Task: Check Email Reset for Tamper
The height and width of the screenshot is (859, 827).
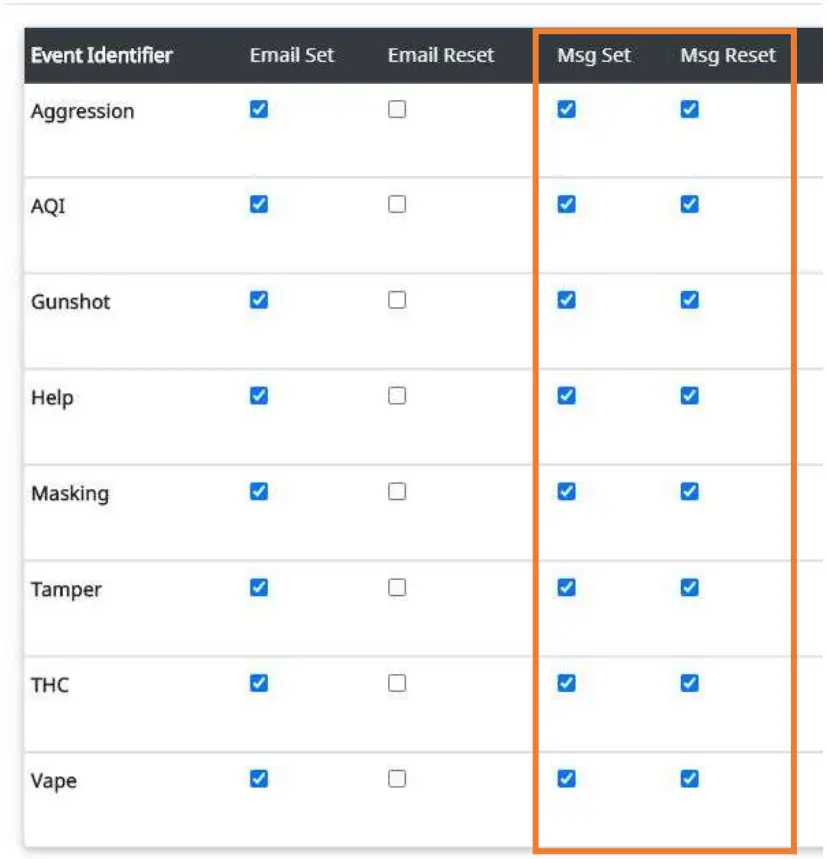Action: (x=397, y=588)
